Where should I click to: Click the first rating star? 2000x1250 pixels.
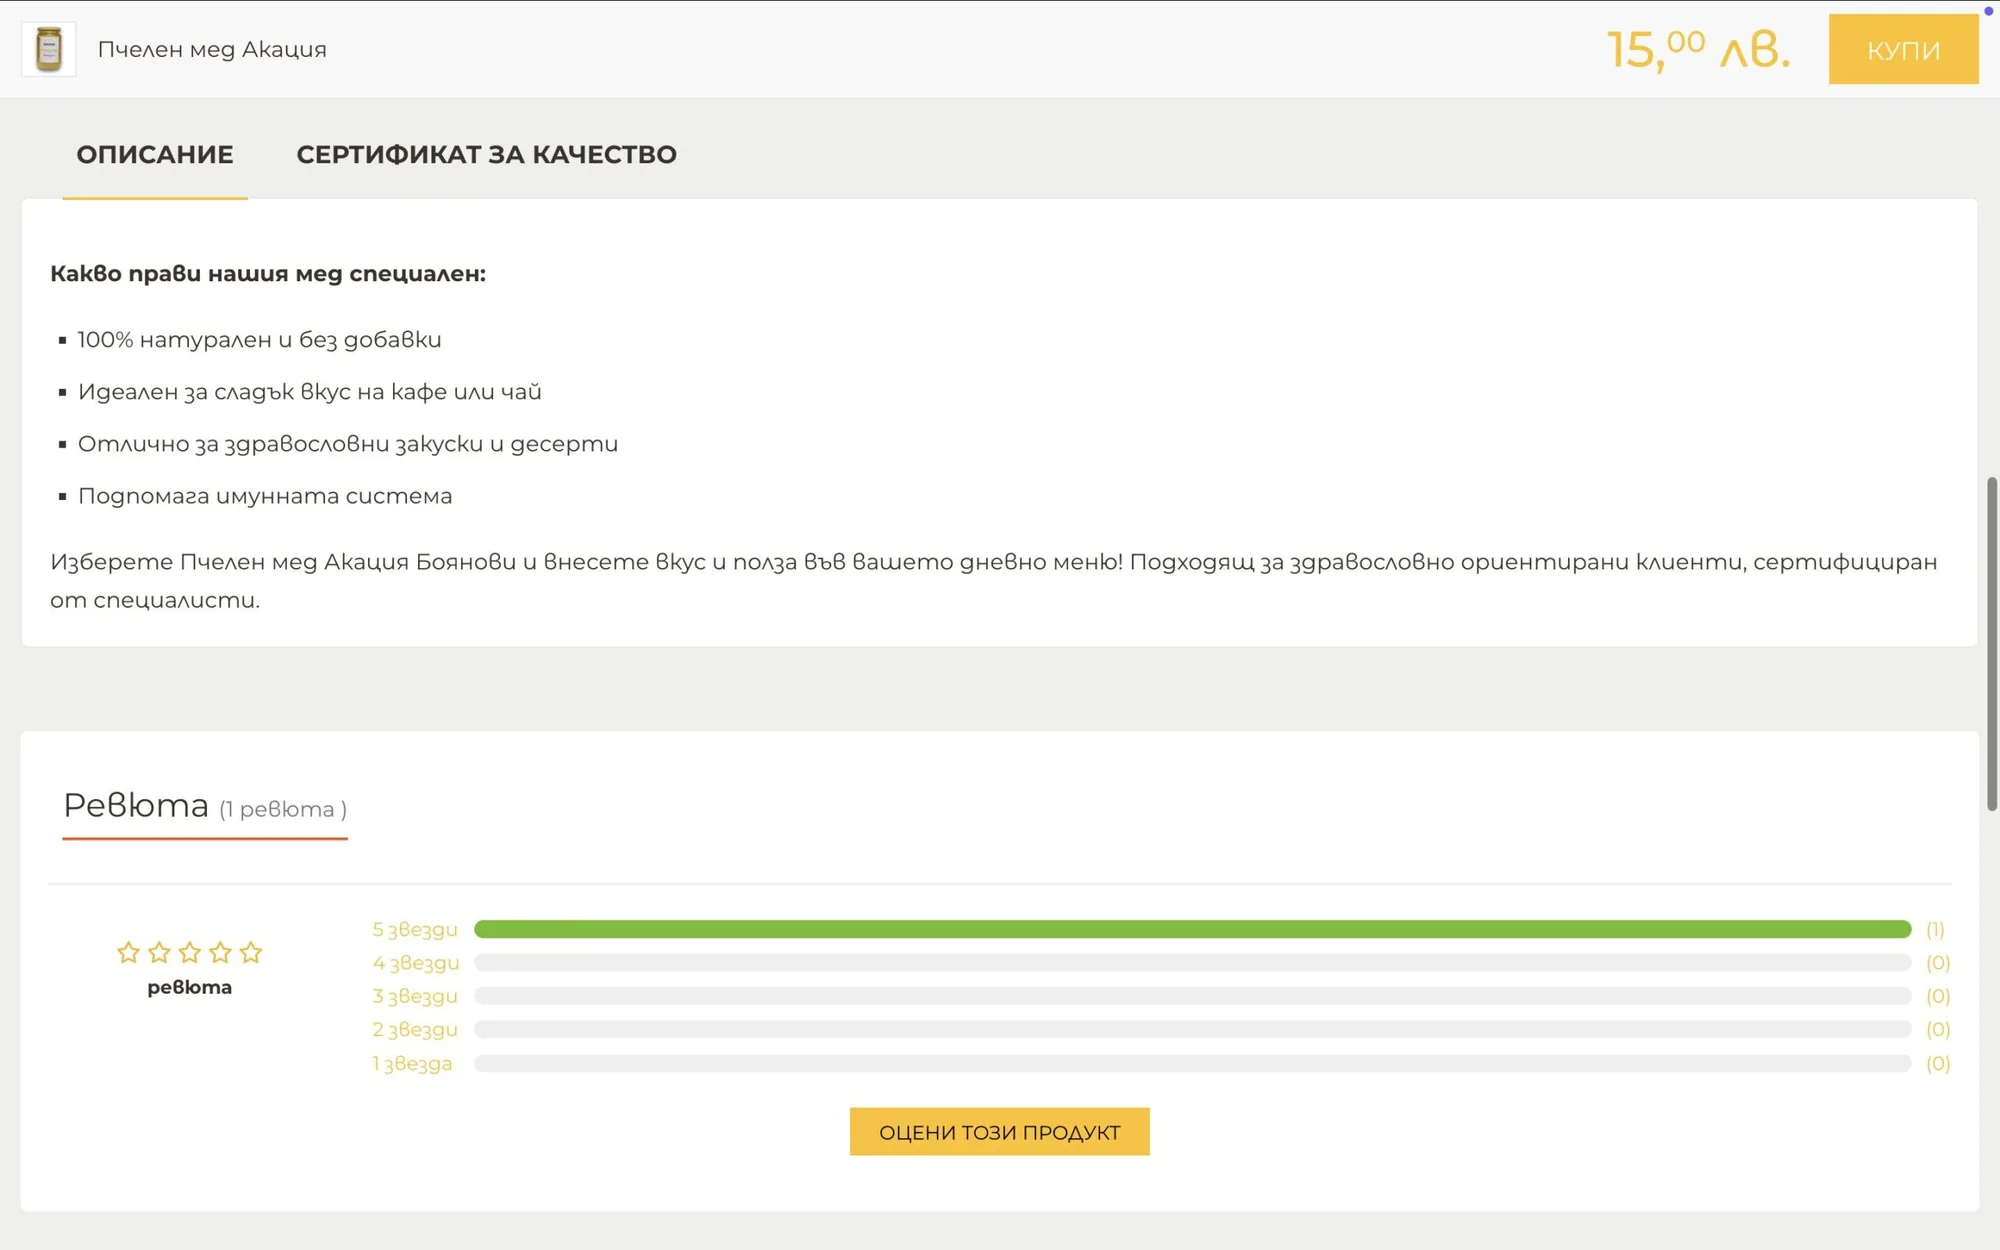(128, 952)
